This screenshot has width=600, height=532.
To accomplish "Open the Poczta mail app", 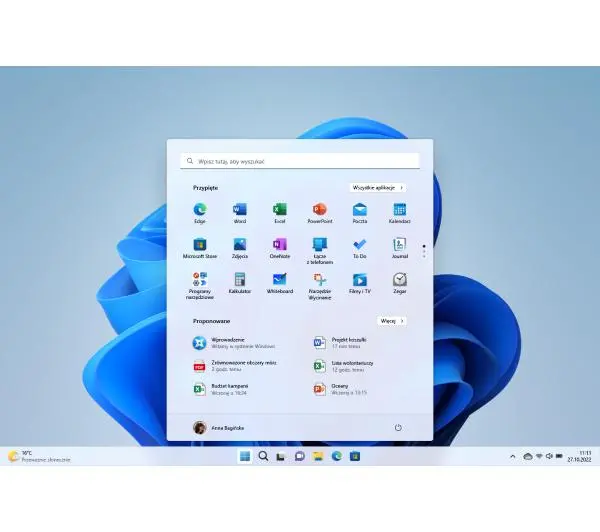I will tap(360, 213).
